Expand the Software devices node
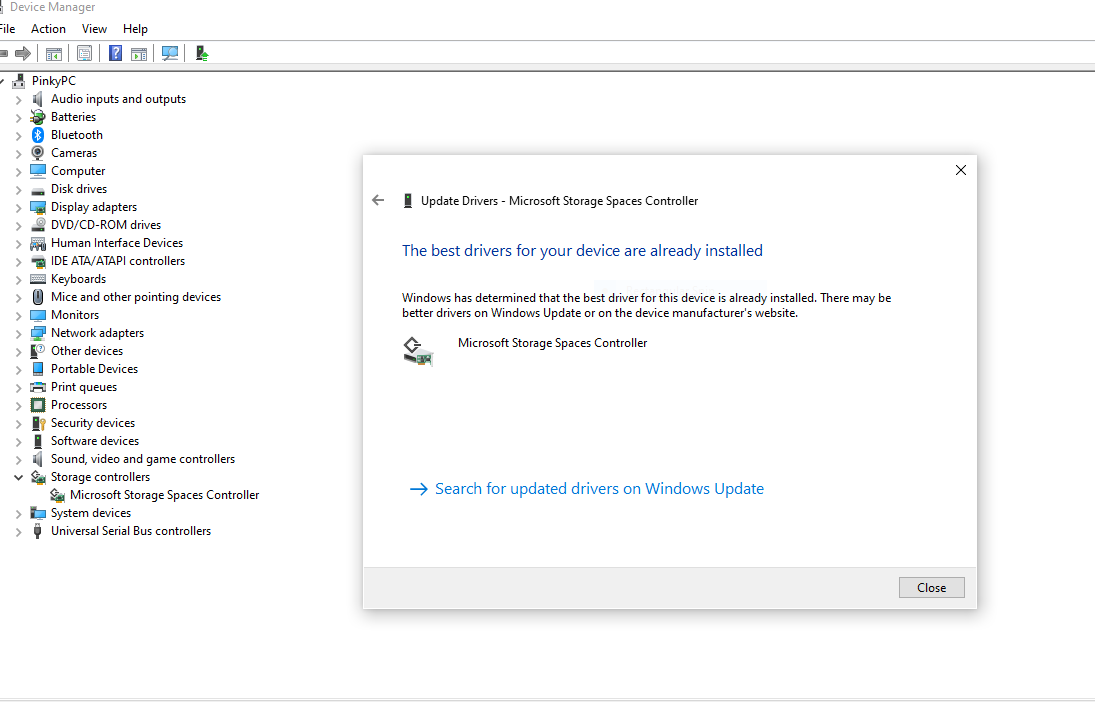1095x702 pixels. (x=19, y=441)
